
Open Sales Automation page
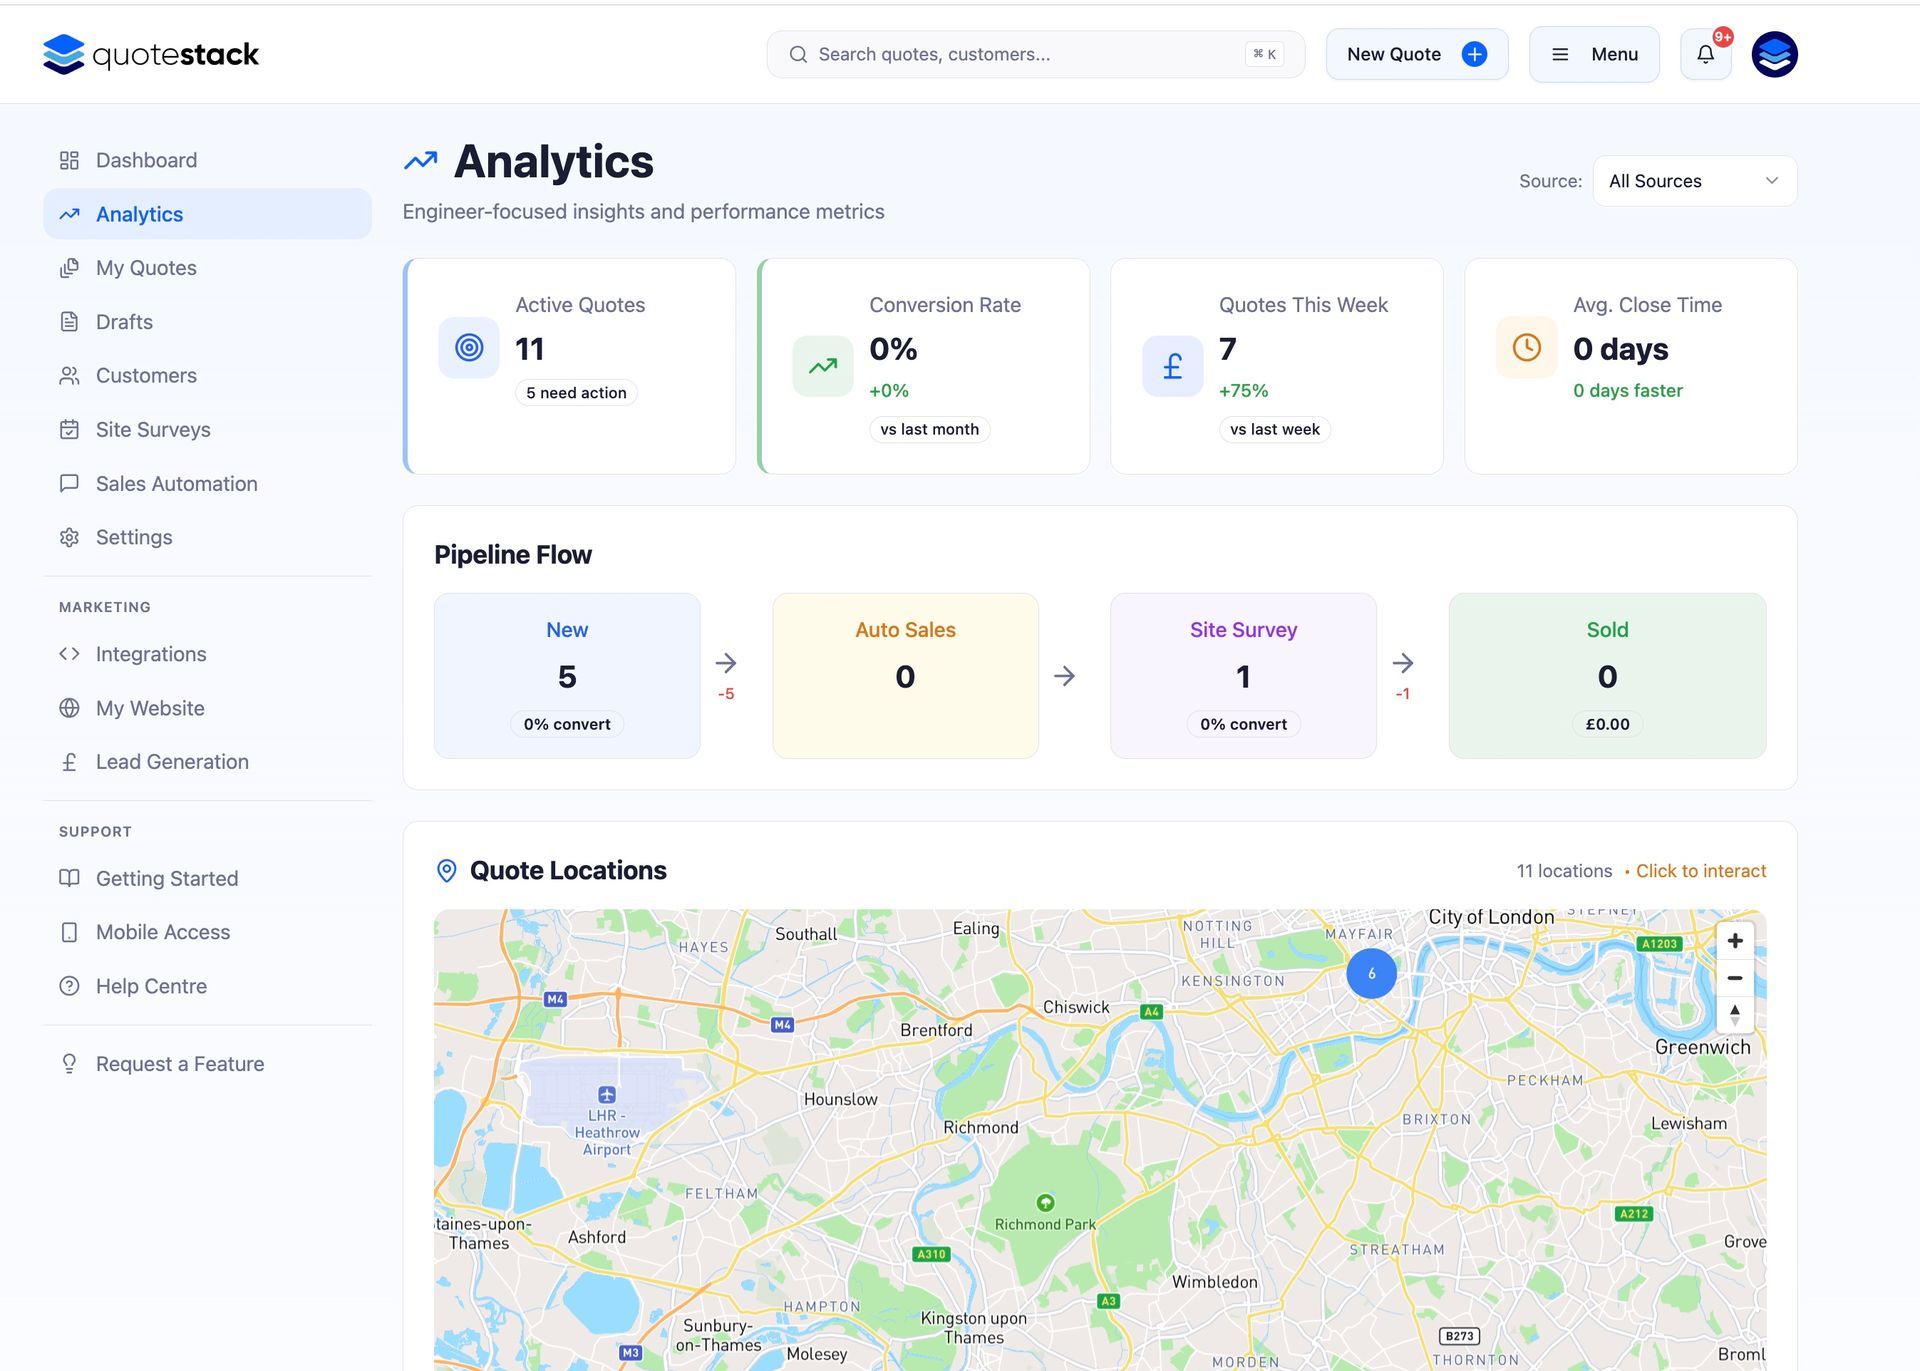[x=176, y=483]
